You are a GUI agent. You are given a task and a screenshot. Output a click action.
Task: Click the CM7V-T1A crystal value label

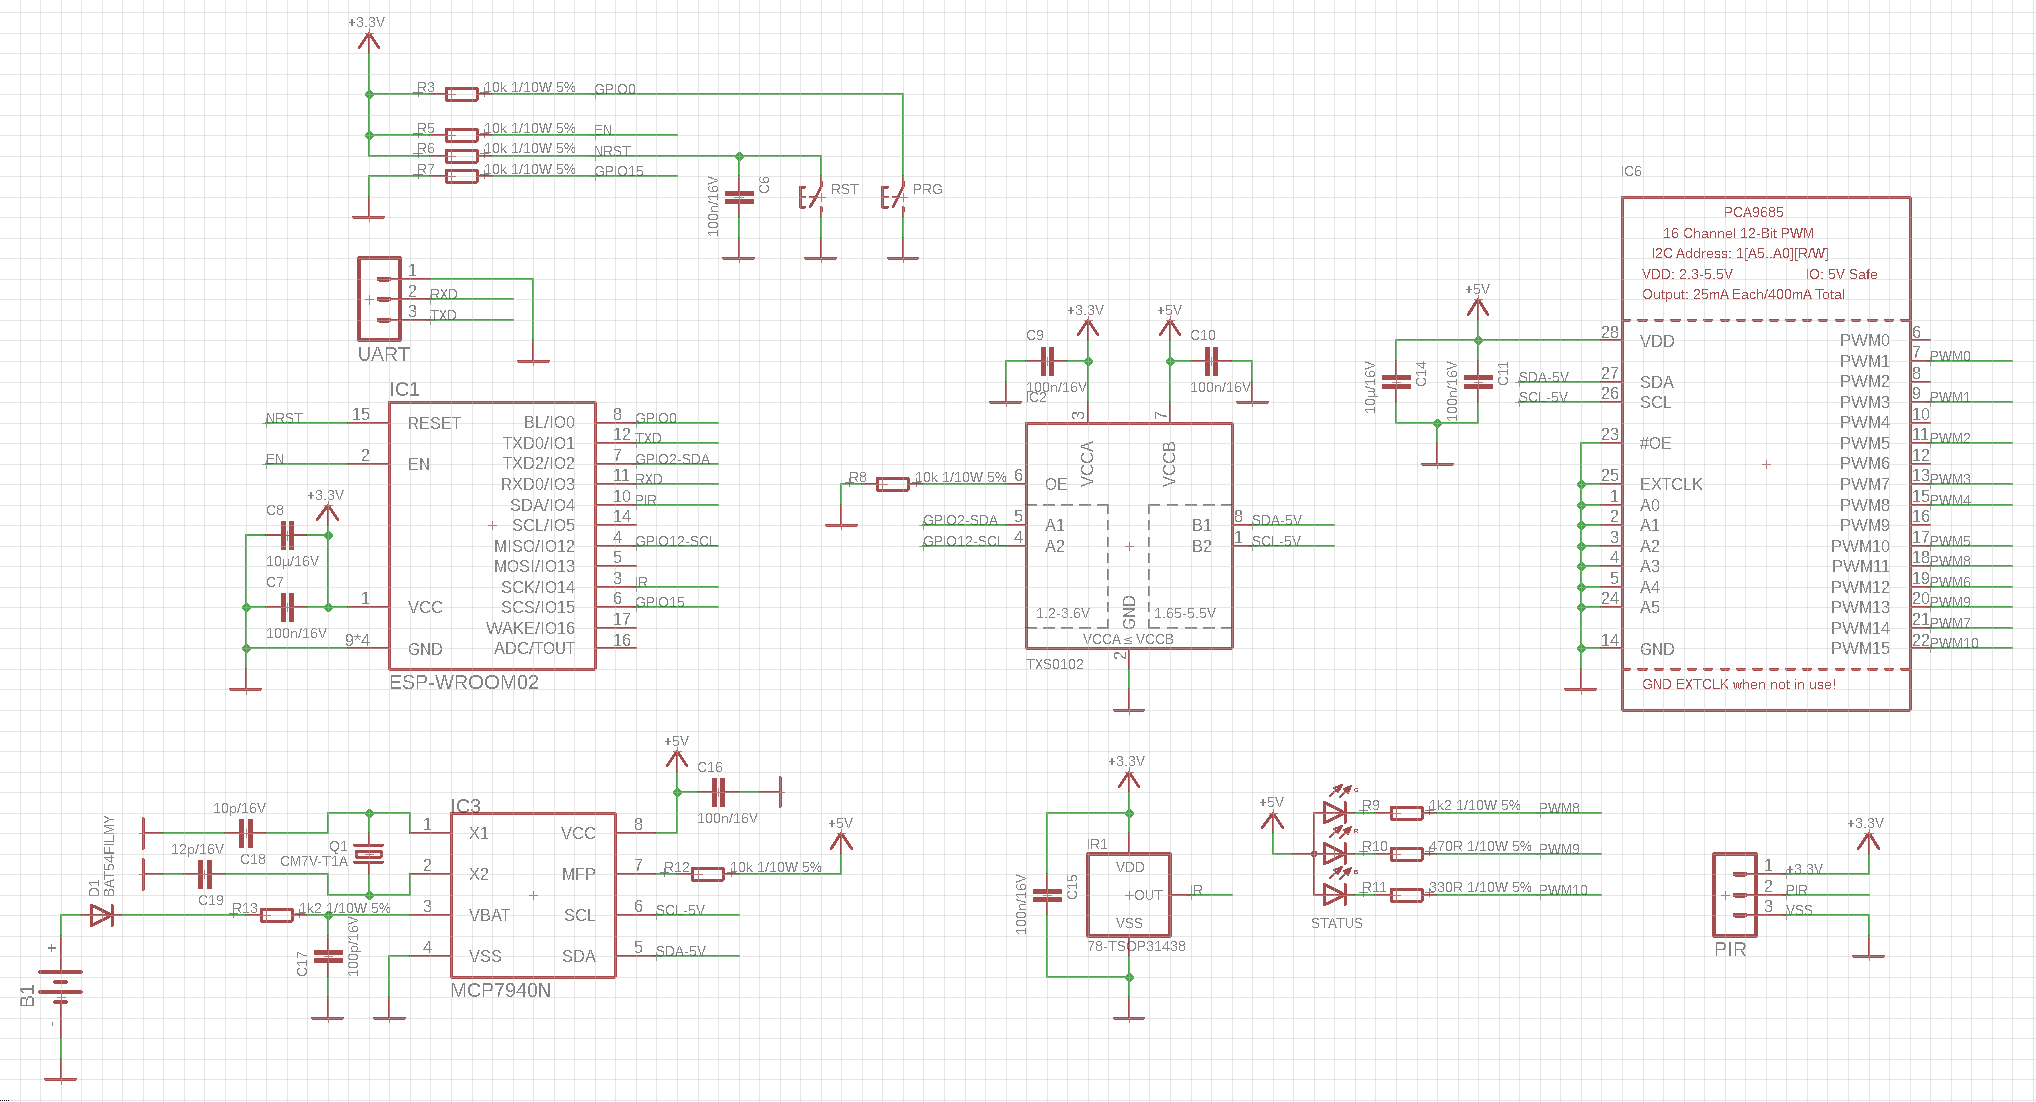click(x=314, y=861)
